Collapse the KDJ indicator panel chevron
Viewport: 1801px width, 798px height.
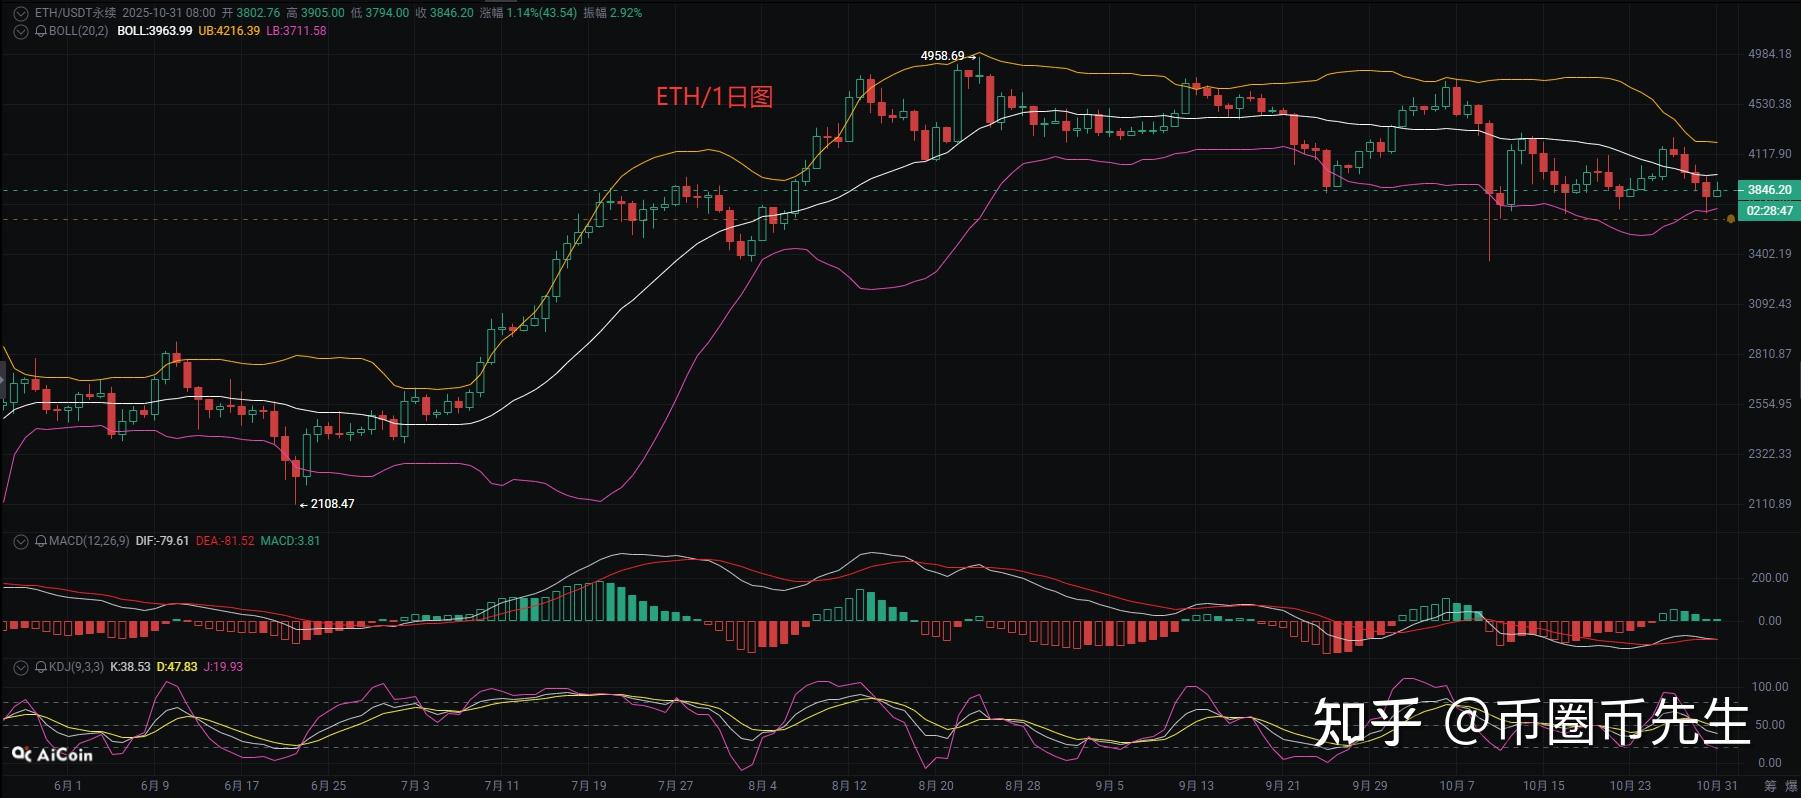point(20,667)
